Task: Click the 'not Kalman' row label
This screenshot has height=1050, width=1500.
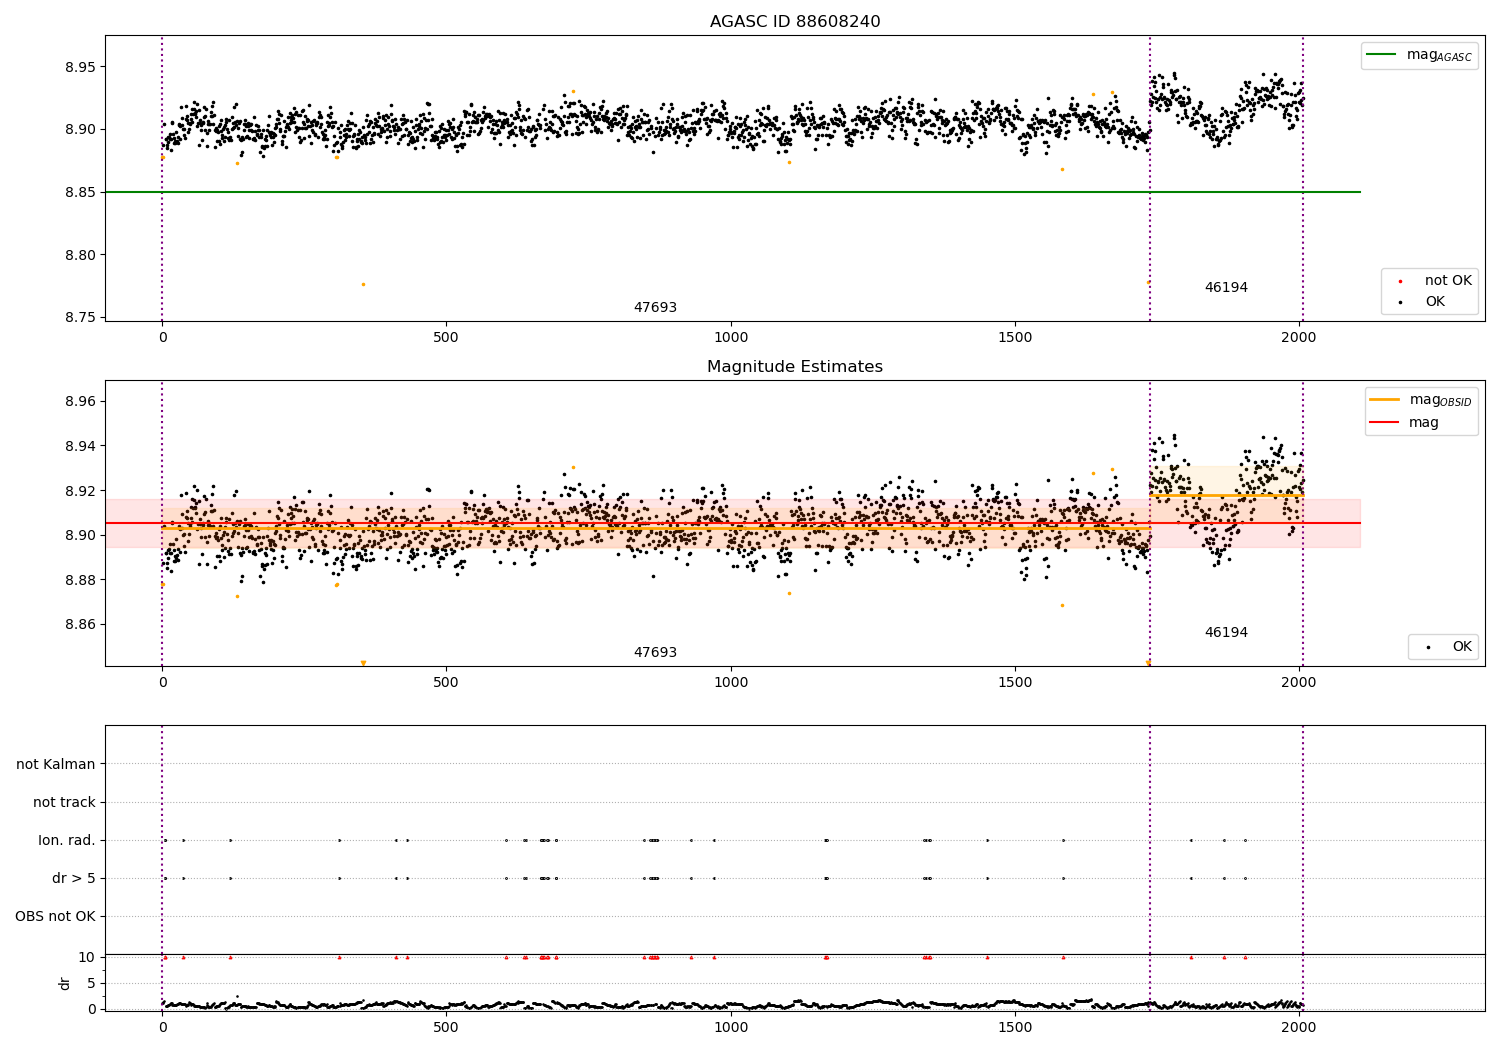Action: (56, 764)
